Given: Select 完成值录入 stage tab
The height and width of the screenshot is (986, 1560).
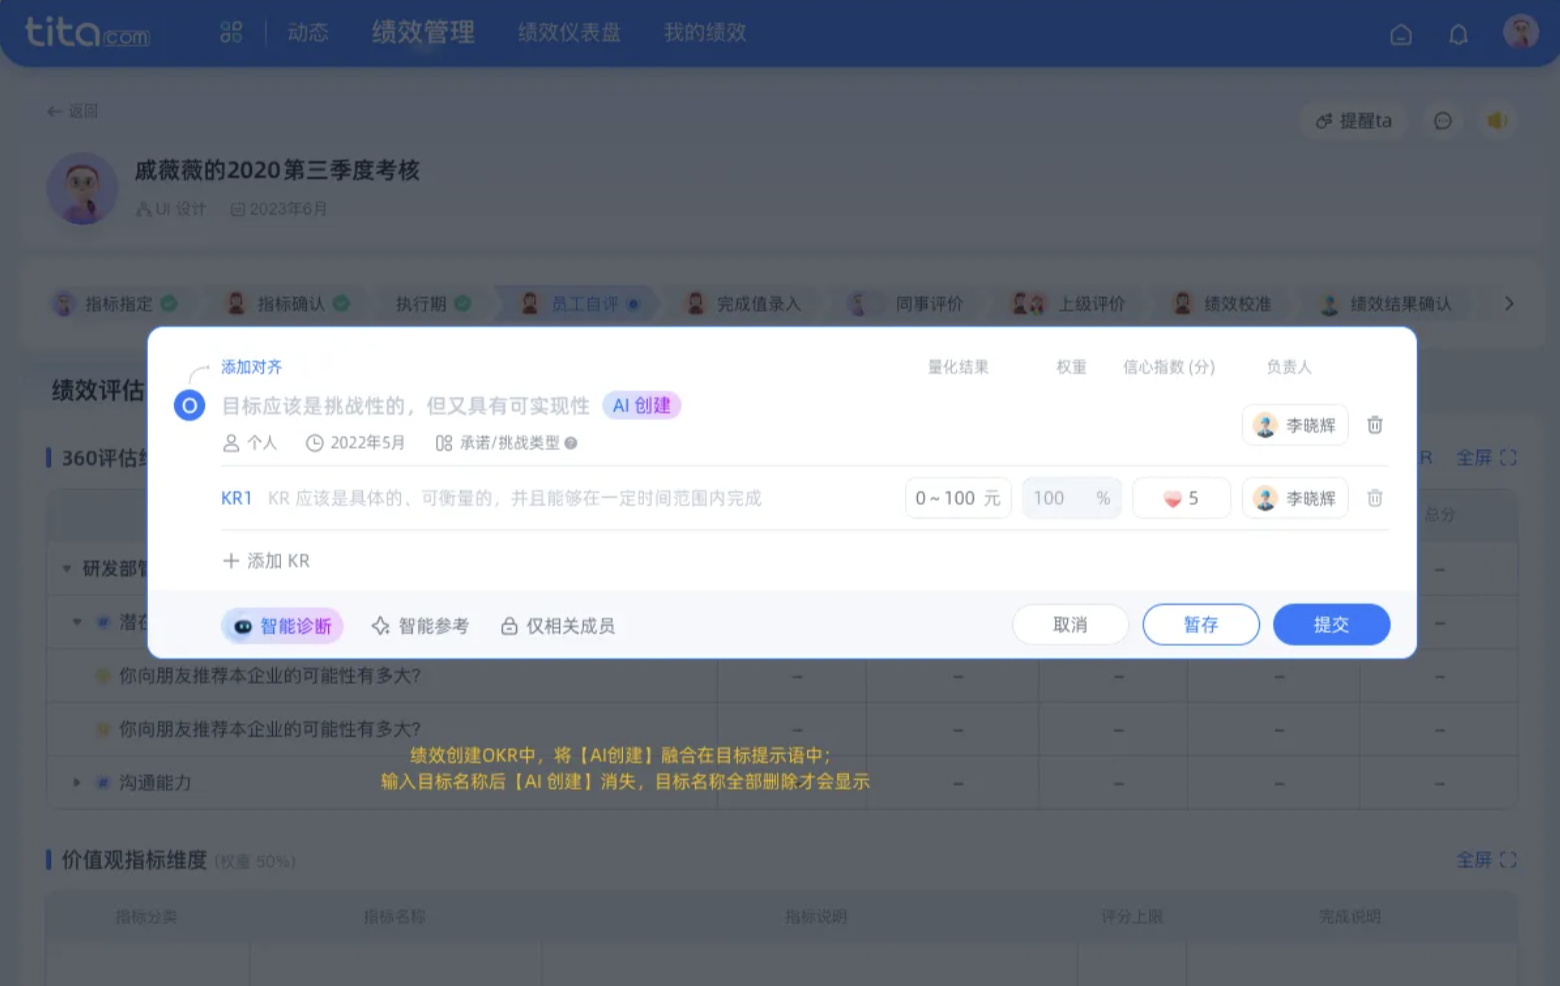Looking at the screenshot, I should [x=744, y=303].
